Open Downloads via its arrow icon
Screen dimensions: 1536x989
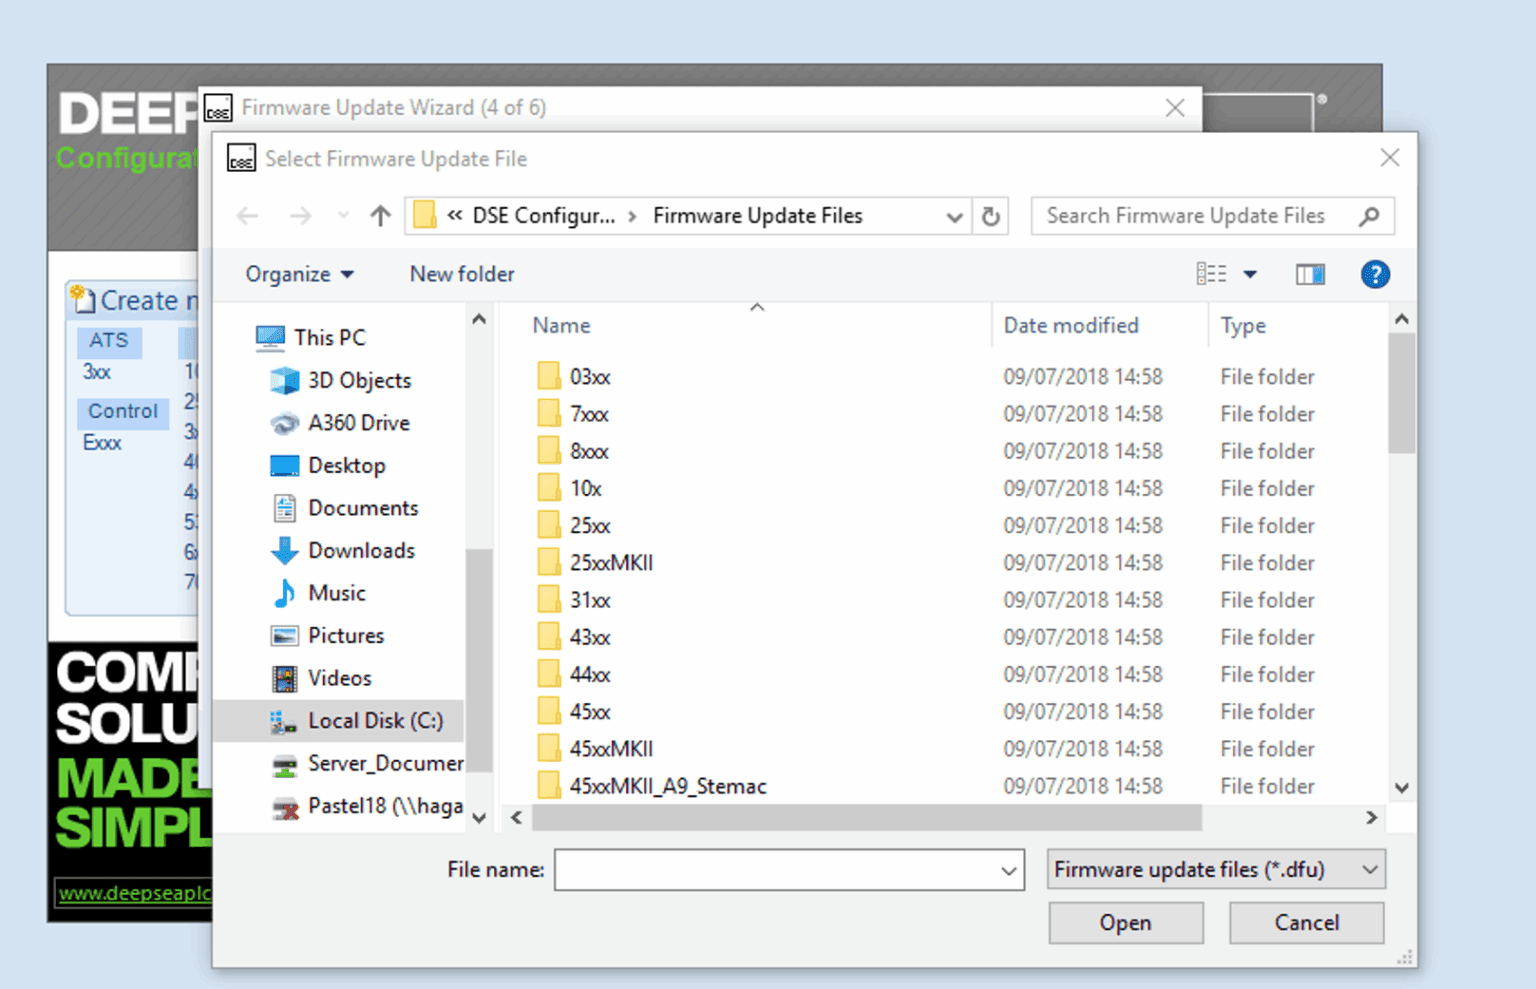tap(284, 551)
